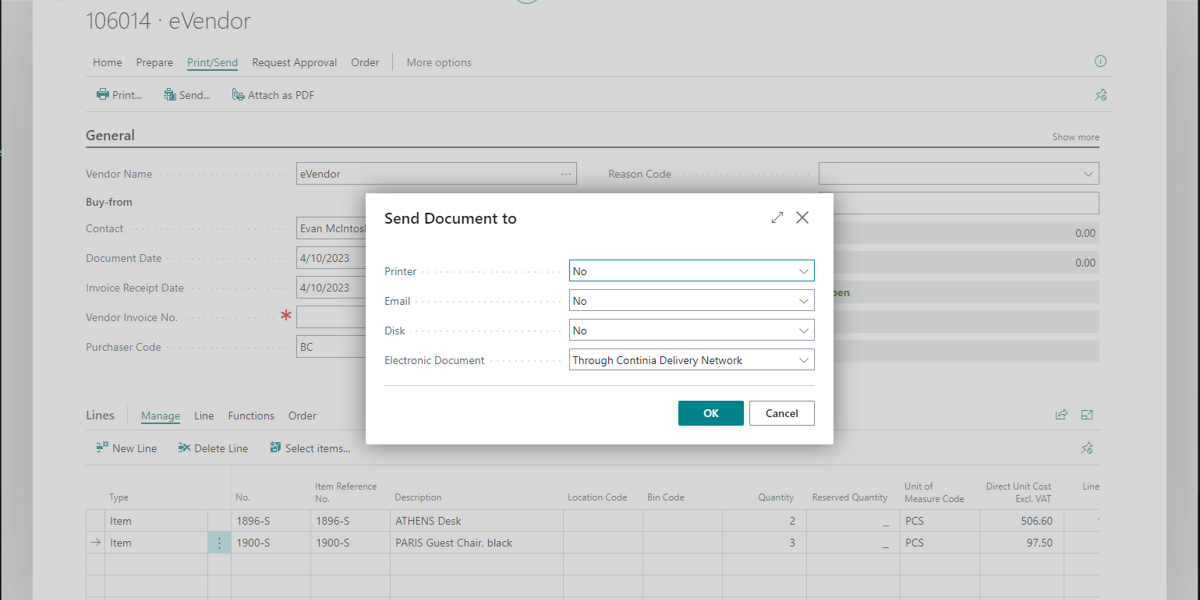Open the Printer dropdown
Screen dimensions: 1200x600
[691, 271]
